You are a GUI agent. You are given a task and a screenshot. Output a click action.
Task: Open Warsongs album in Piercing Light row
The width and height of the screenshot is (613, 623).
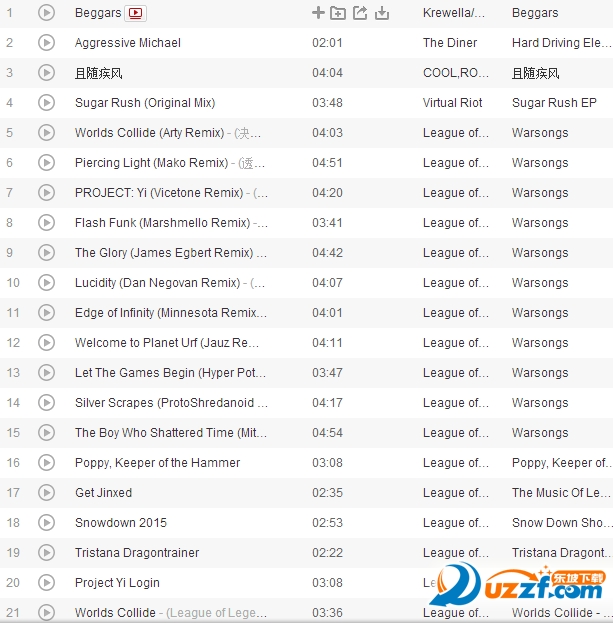coord(540,163)
